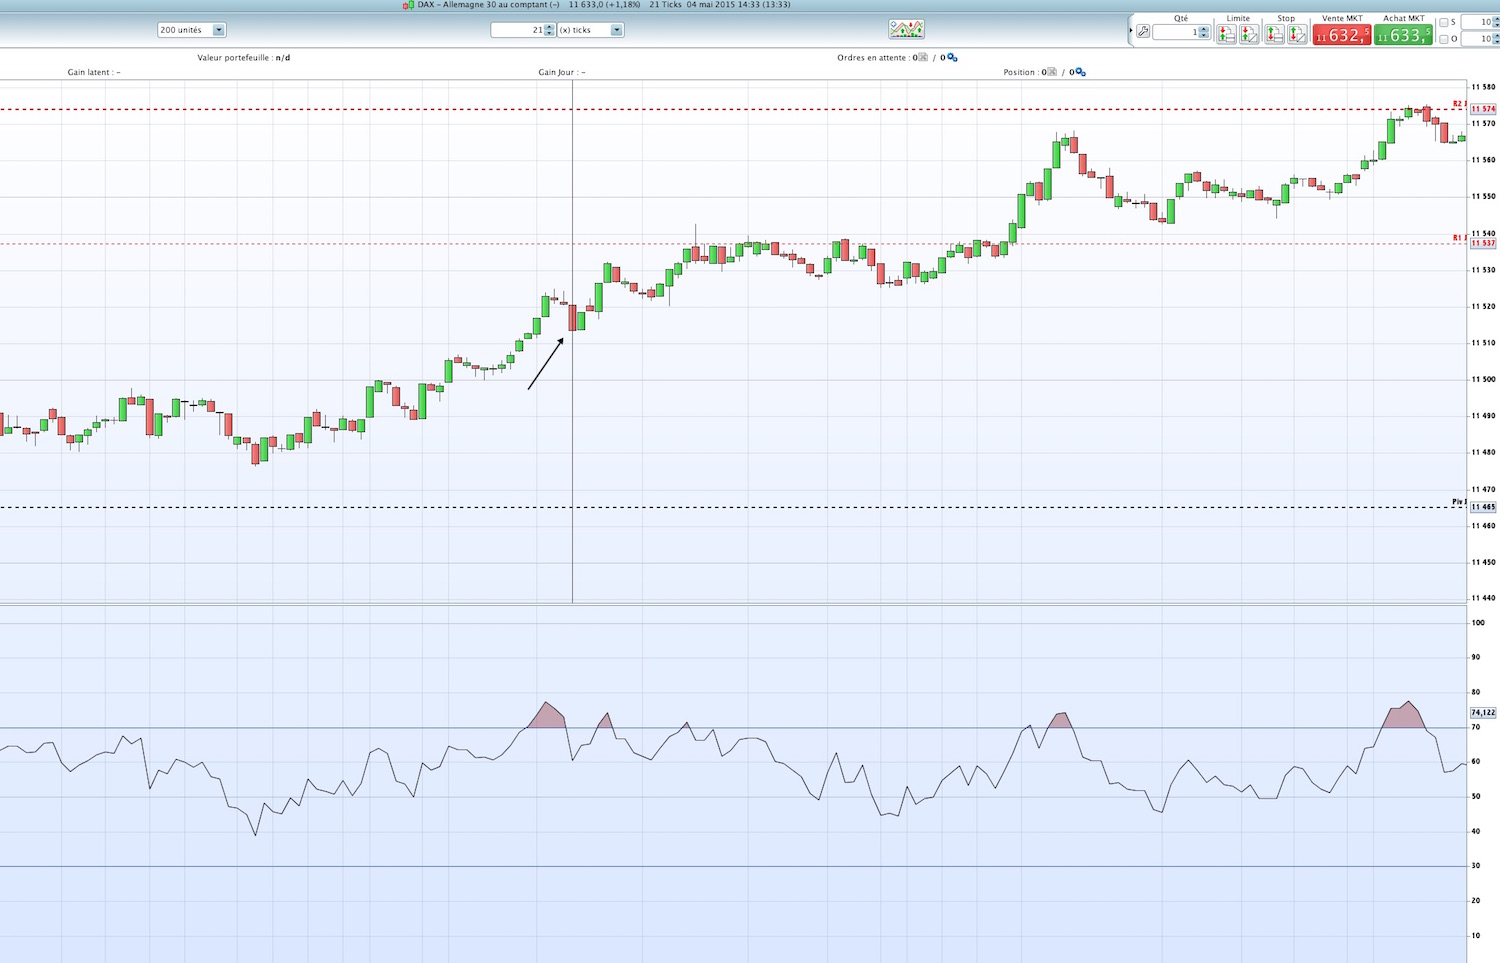Open the trading options wrench icon
Screen dimensions: 1500x963
[1143, 32]
